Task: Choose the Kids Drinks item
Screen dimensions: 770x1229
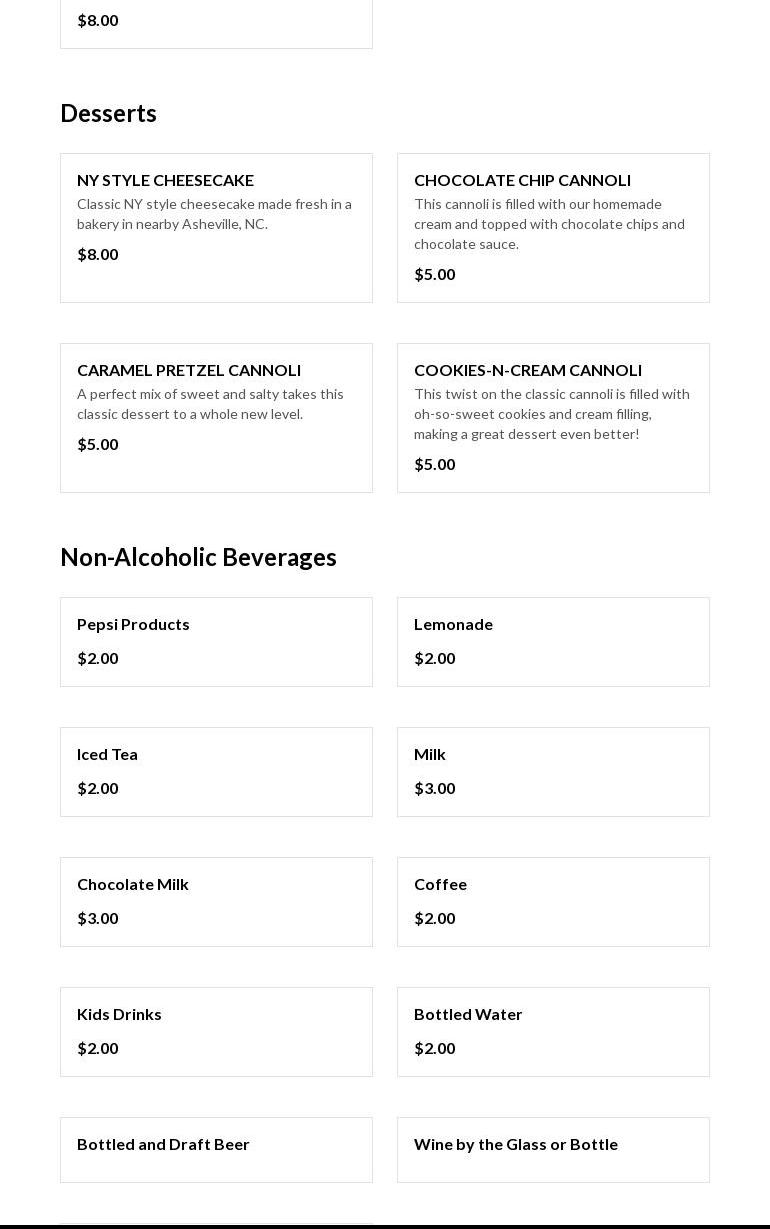Action: pos(216,1032)
